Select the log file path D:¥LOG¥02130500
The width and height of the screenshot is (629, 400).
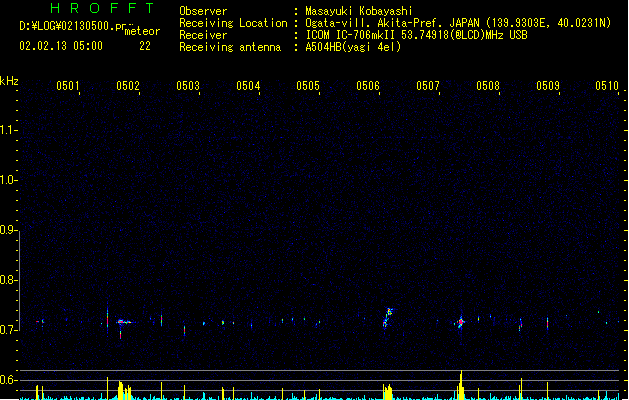click(x=67, y=26)
